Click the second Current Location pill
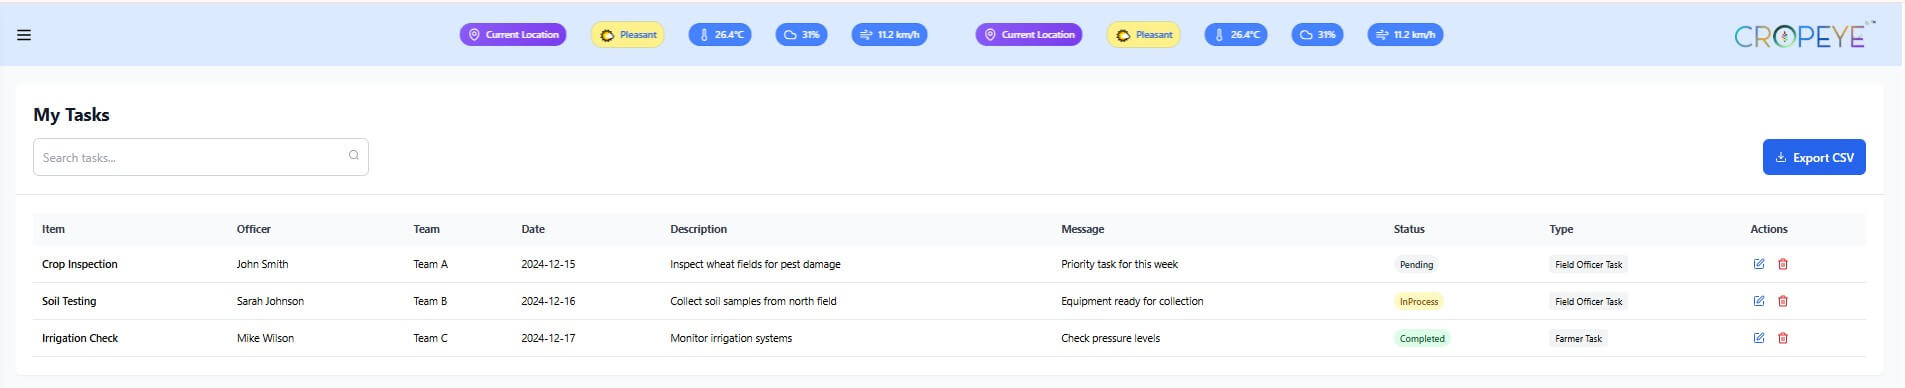 [1029, 35]
